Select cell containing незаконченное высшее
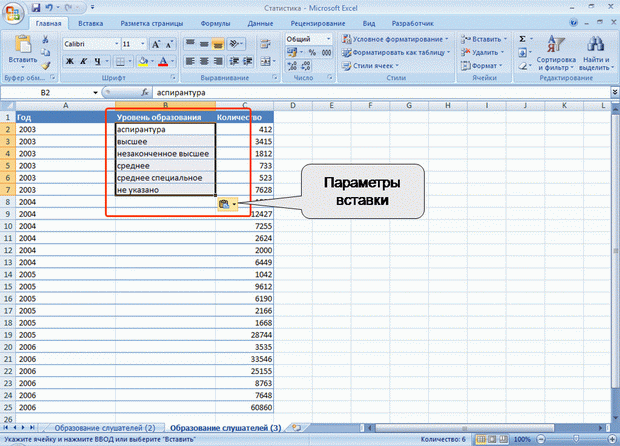This screenshot has width=620, height=446. click(x=165, y=154)
